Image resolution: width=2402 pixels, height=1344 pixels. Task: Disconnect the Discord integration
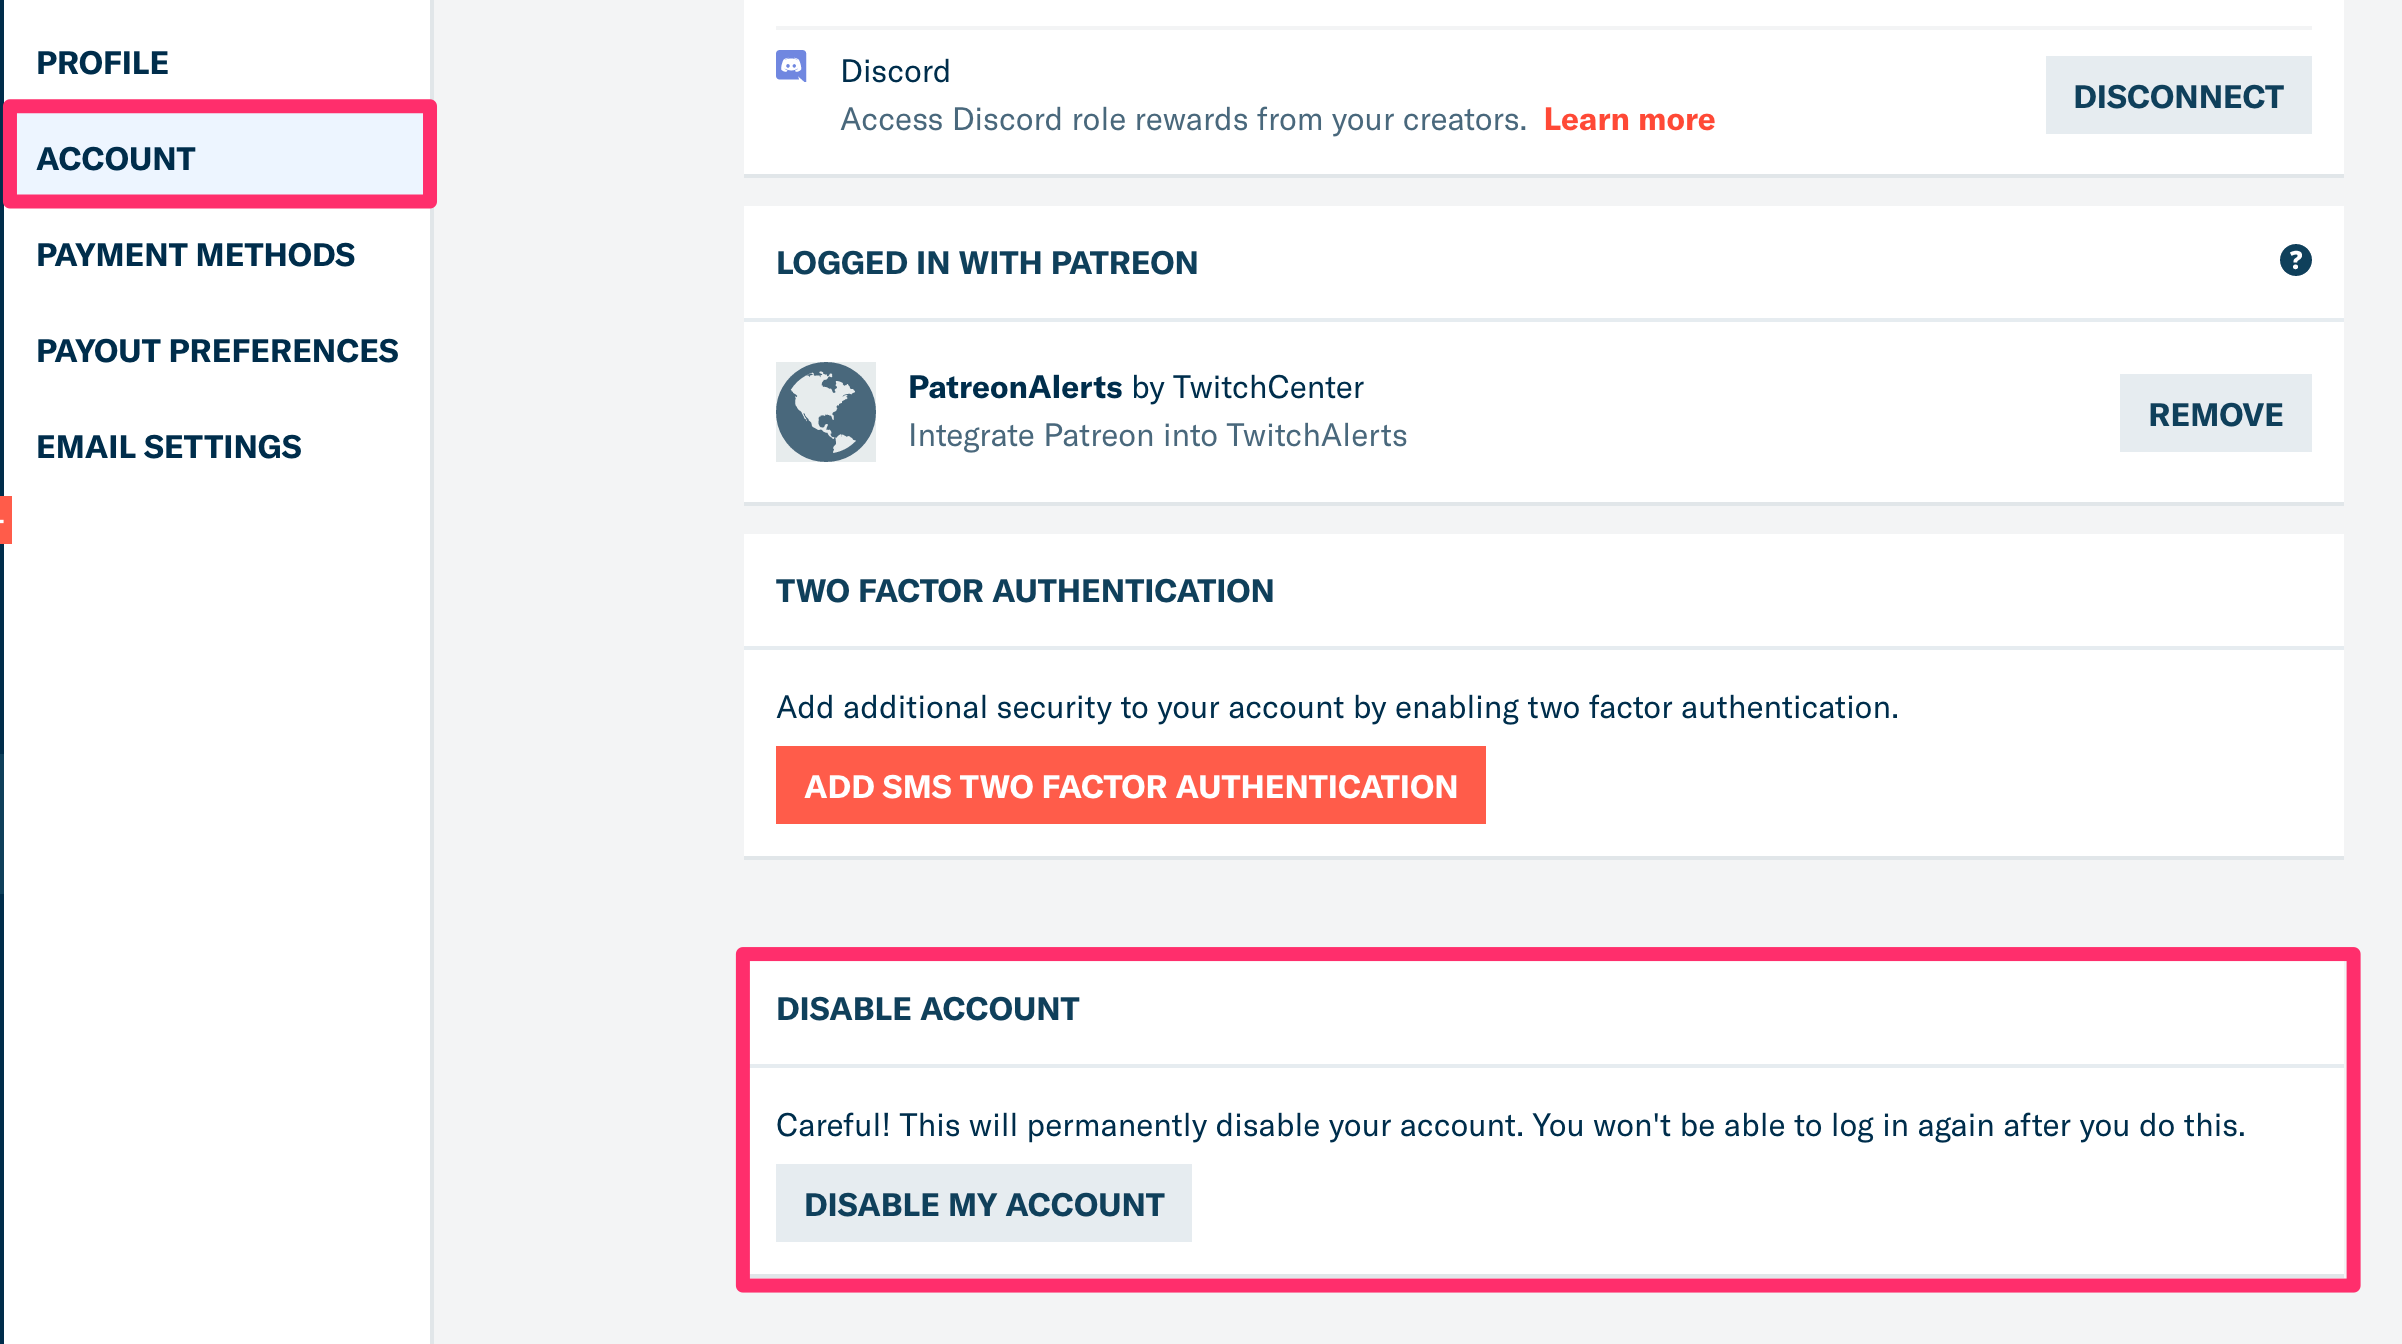[x=2178, y=96]
